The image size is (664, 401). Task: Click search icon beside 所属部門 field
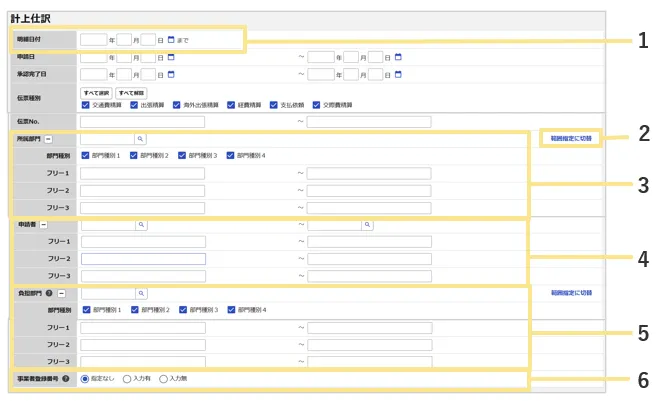(141, 139)
